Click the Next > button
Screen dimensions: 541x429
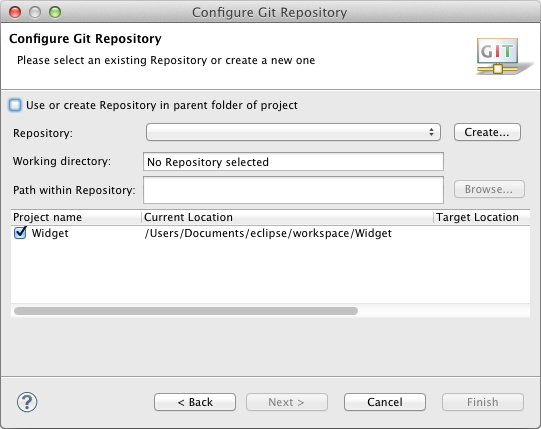point(286,402)
